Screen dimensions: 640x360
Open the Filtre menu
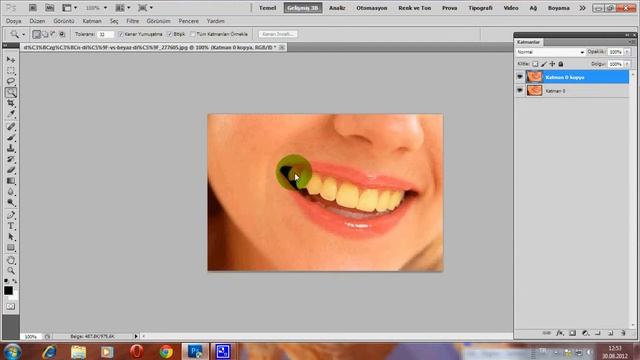click(x=132, y=21)
